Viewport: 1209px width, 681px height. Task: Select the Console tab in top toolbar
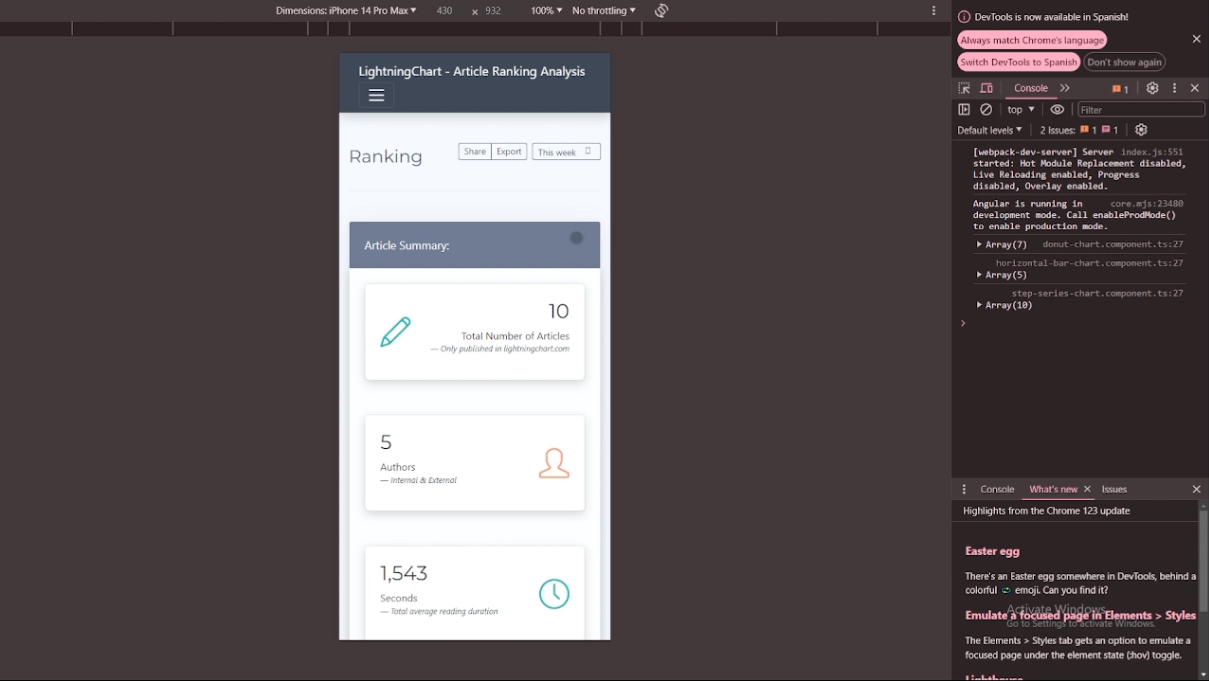1031,88
